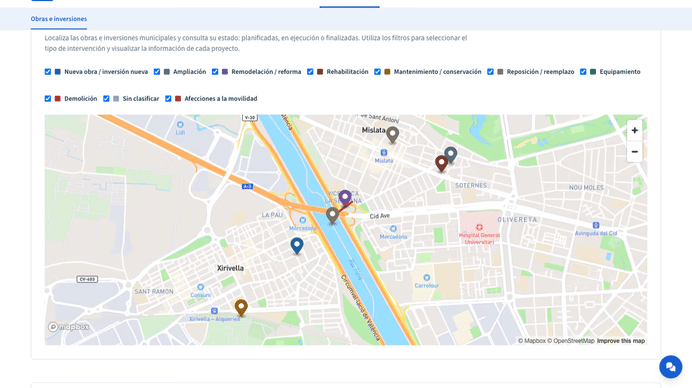Zoom in the map with plus button
692x388 pixels.
(634, 130)
